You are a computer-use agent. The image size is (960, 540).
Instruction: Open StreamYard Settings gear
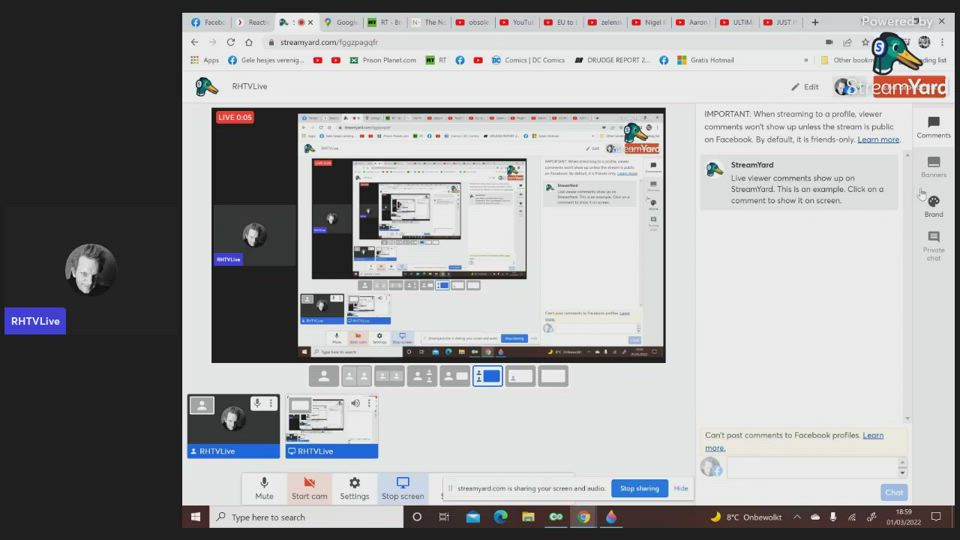[x=354, y=488]
